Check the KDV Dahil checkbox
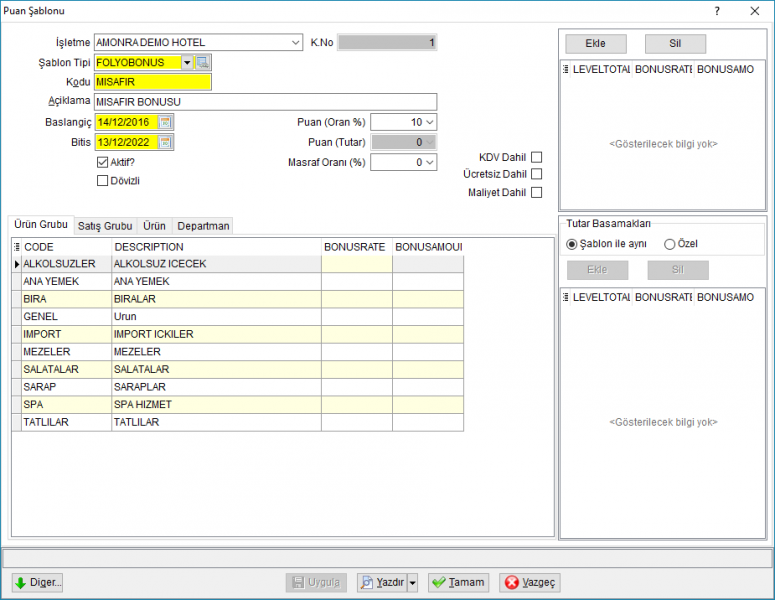Viewport: 775px width, 600px height. [x=536, y=157]
